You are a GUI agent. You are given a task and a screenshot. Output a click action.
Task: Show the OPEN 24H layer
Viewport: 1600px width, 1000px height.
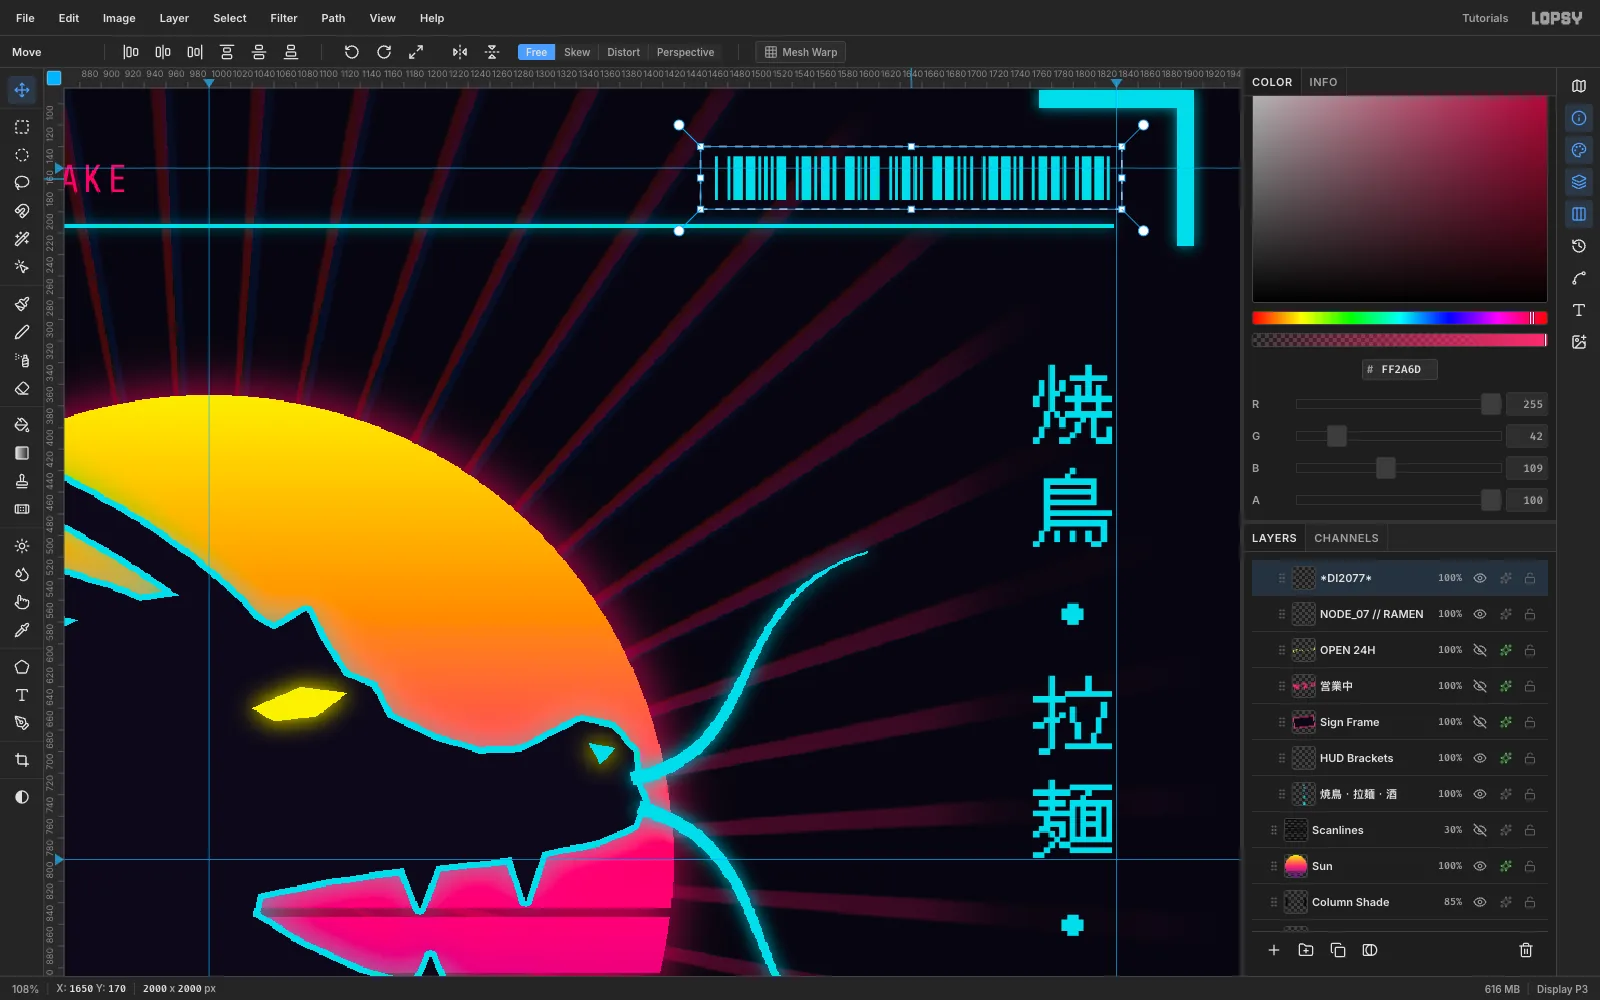(1480, 650)
